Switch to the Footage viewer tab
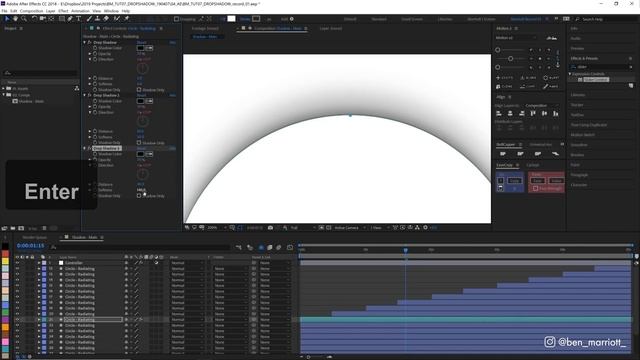 pyautogui.click(x=205, y=29)
